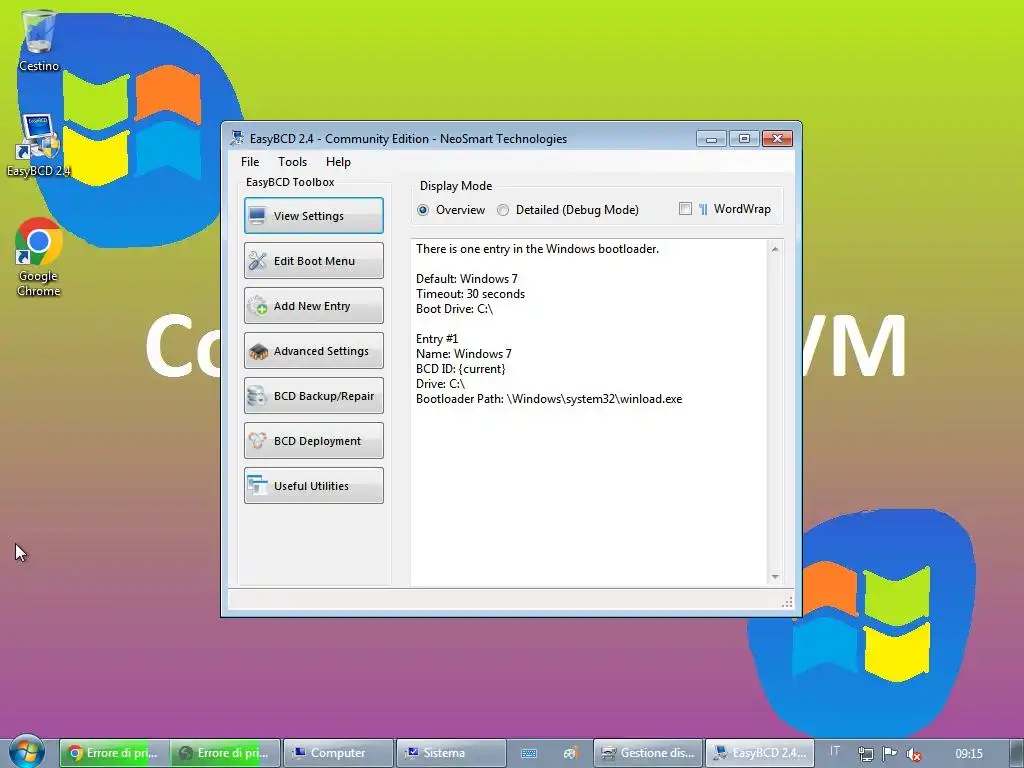Image resolution: width=1024 pixels, height=768 pixels.
Task: Open the File menu
Action: coord(249,162)
